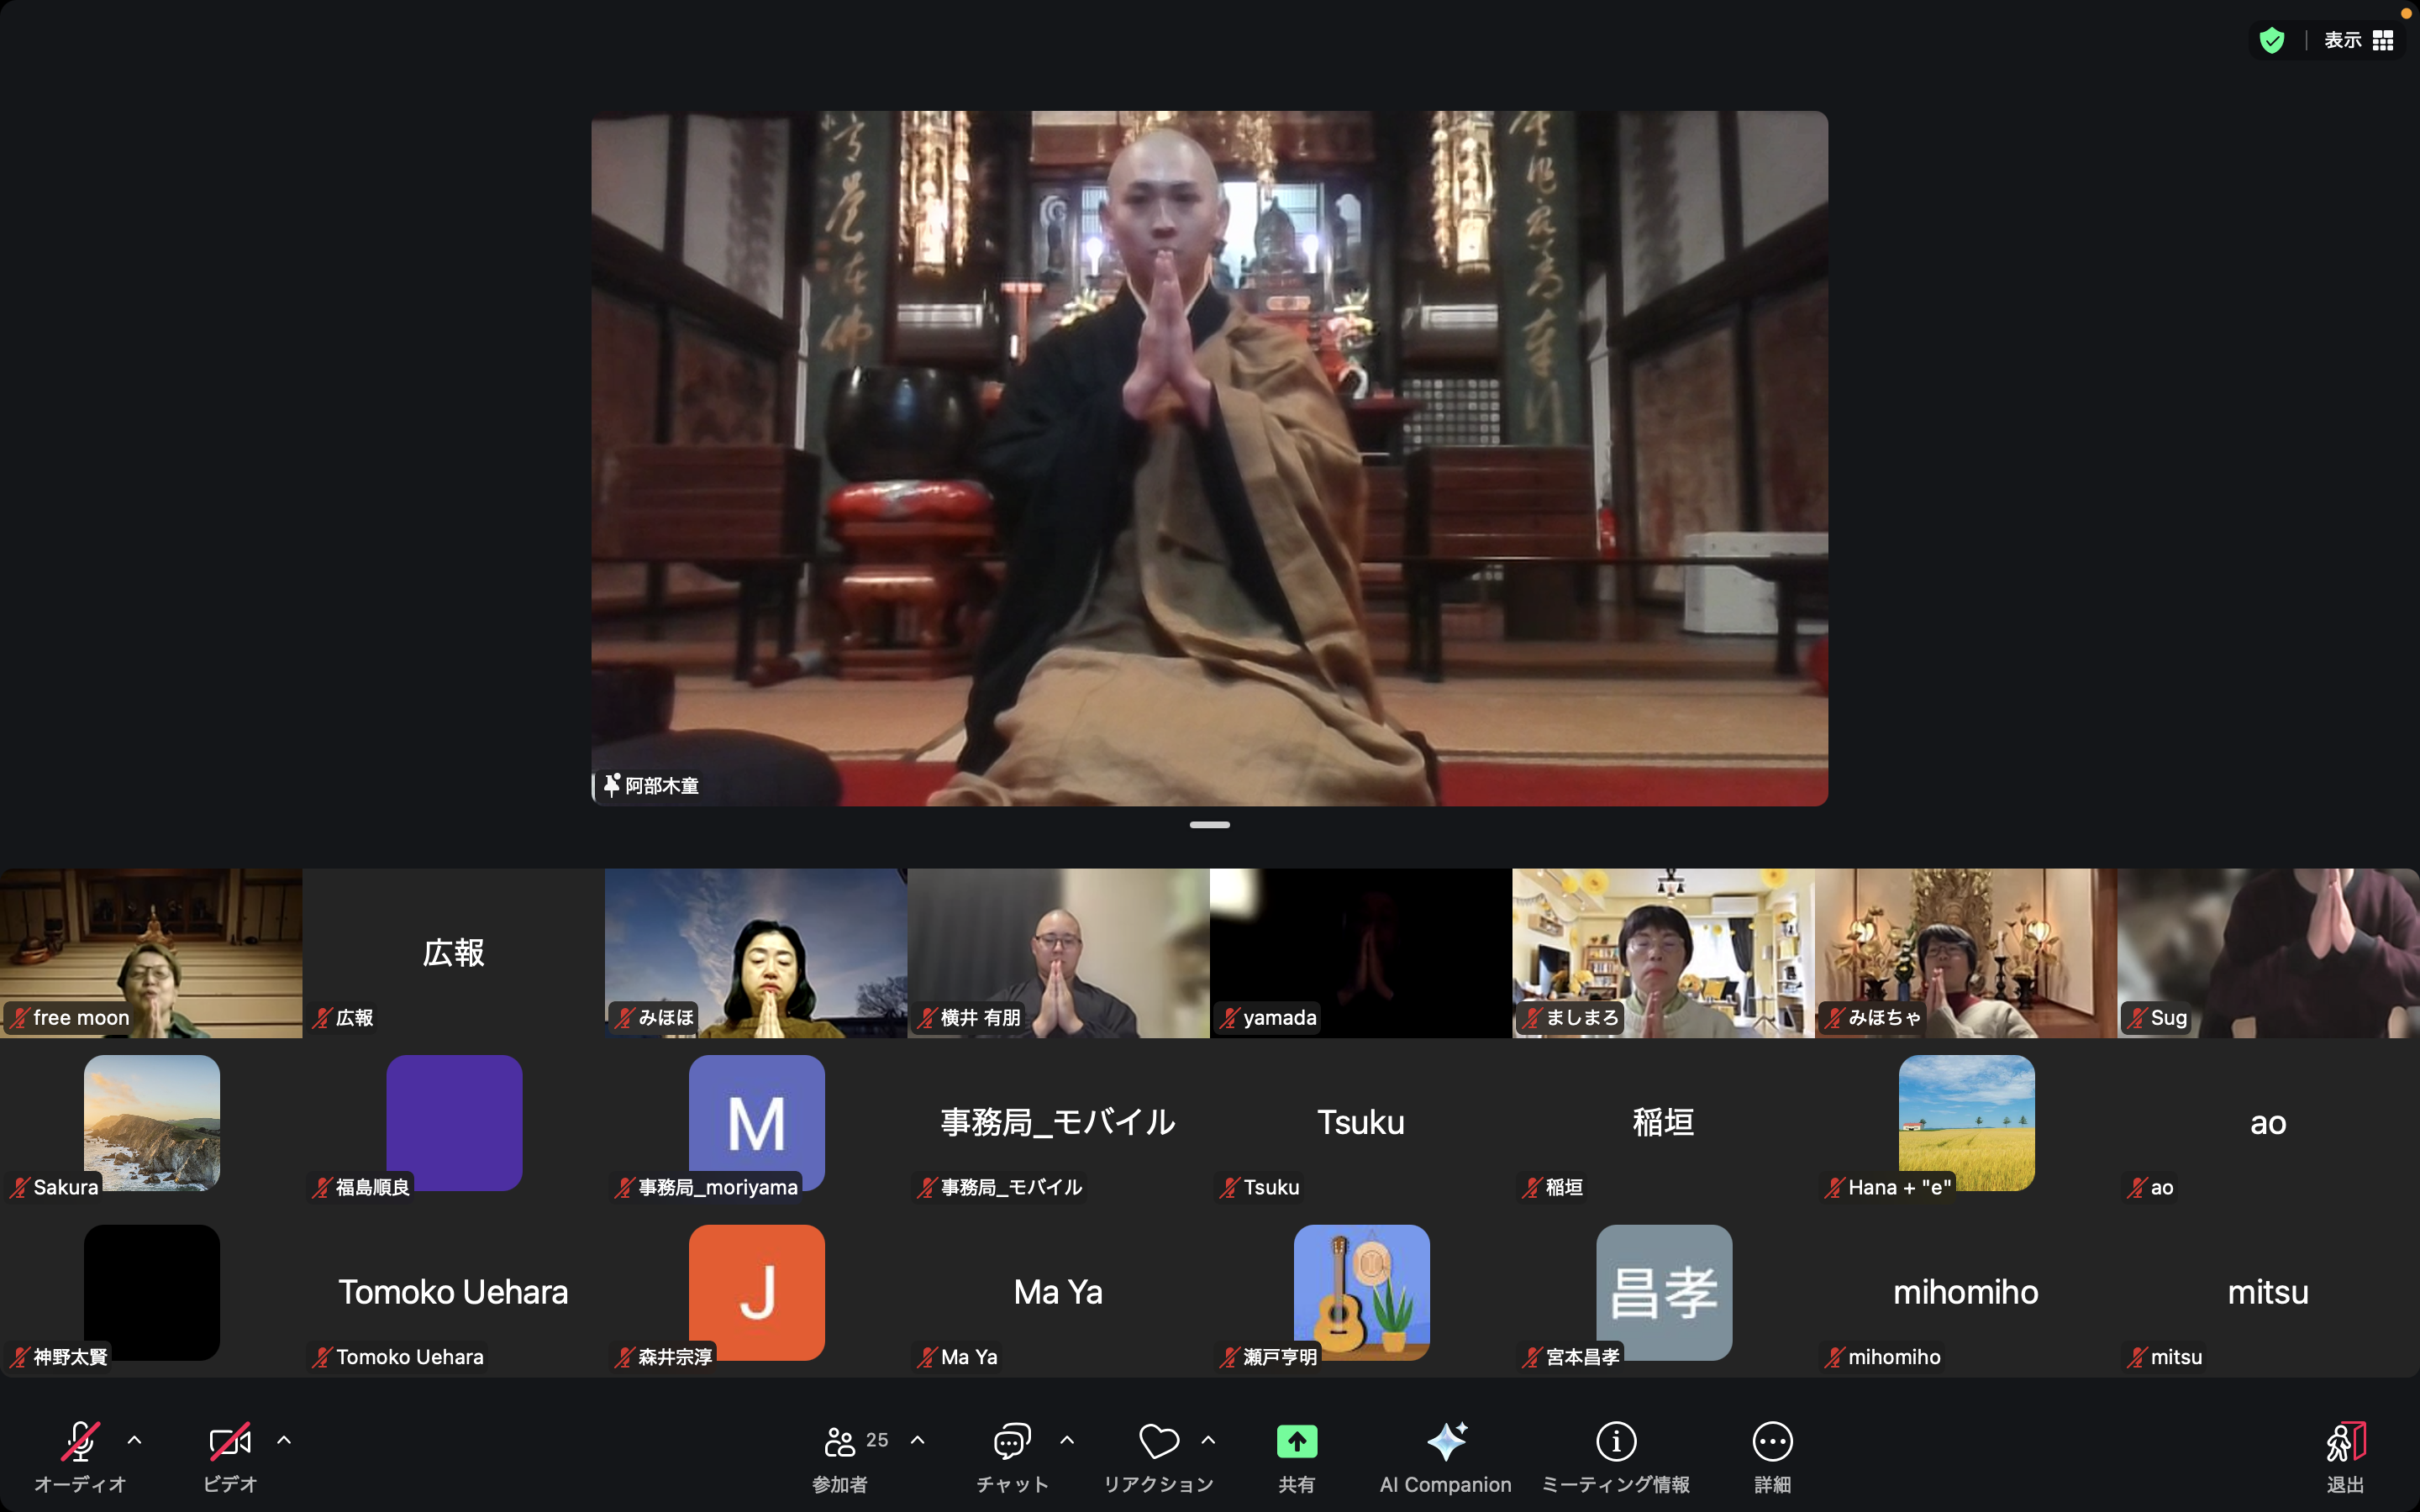Open the more options (詳細) menu
The width and height of the screenshot is (2420, 1512).
pos(1772,1441)
